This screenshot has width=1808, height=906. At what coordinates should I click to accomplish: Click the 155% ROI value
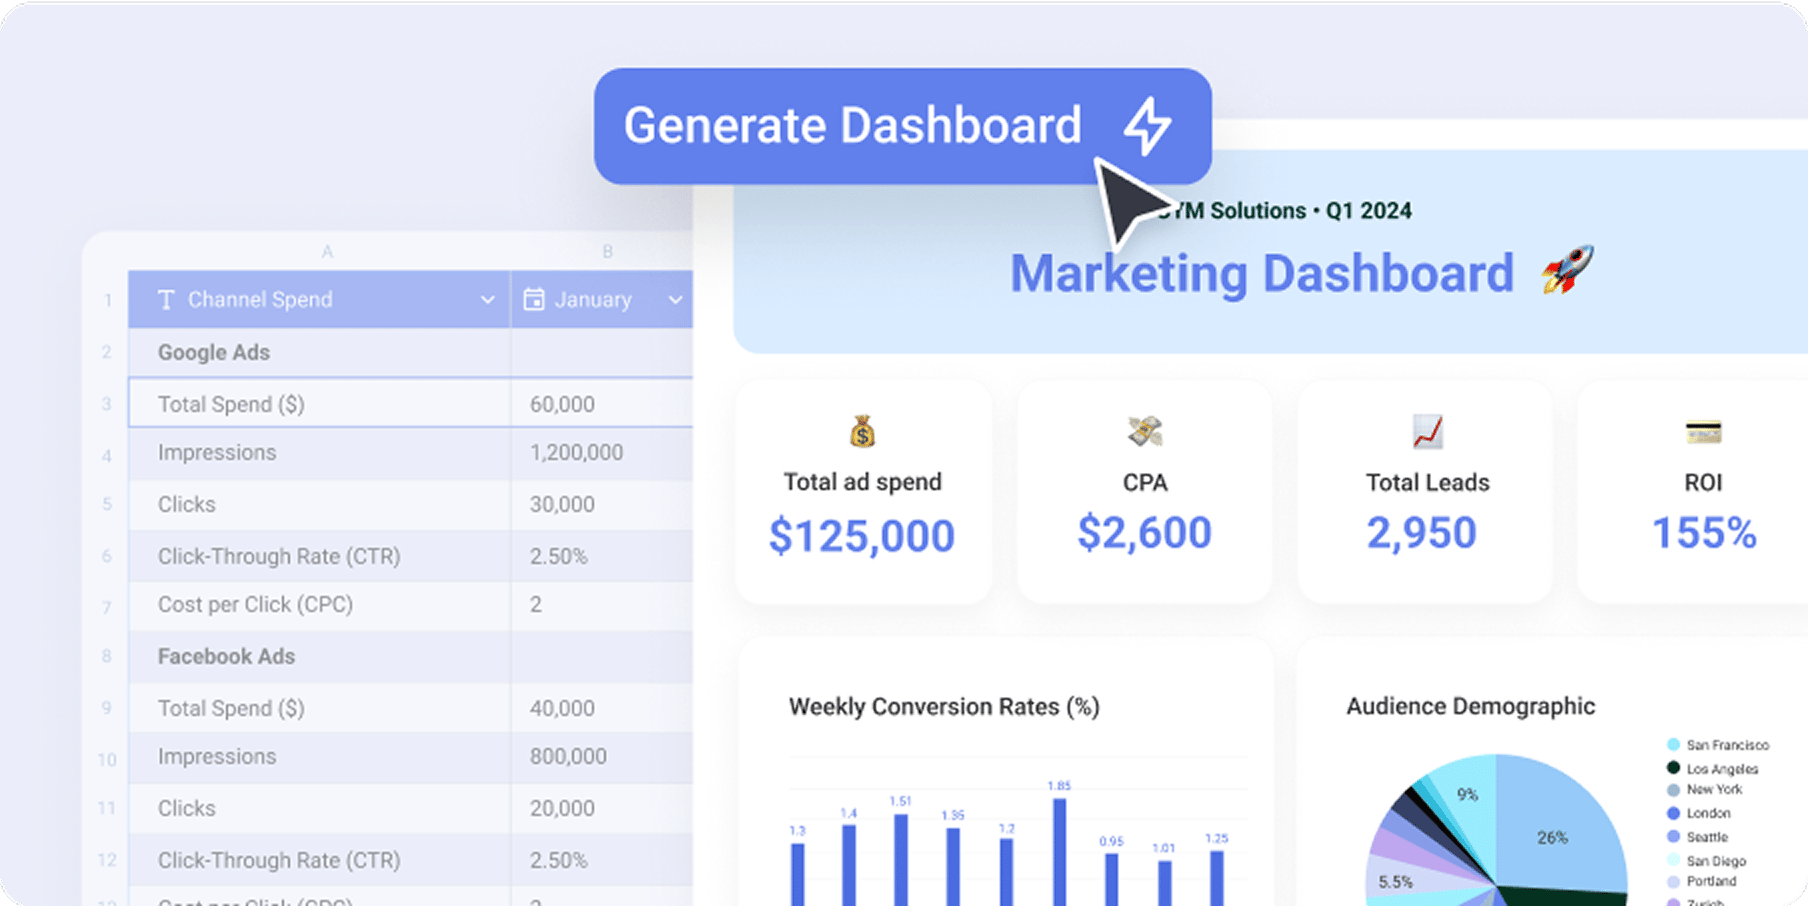coord(1704,533)
